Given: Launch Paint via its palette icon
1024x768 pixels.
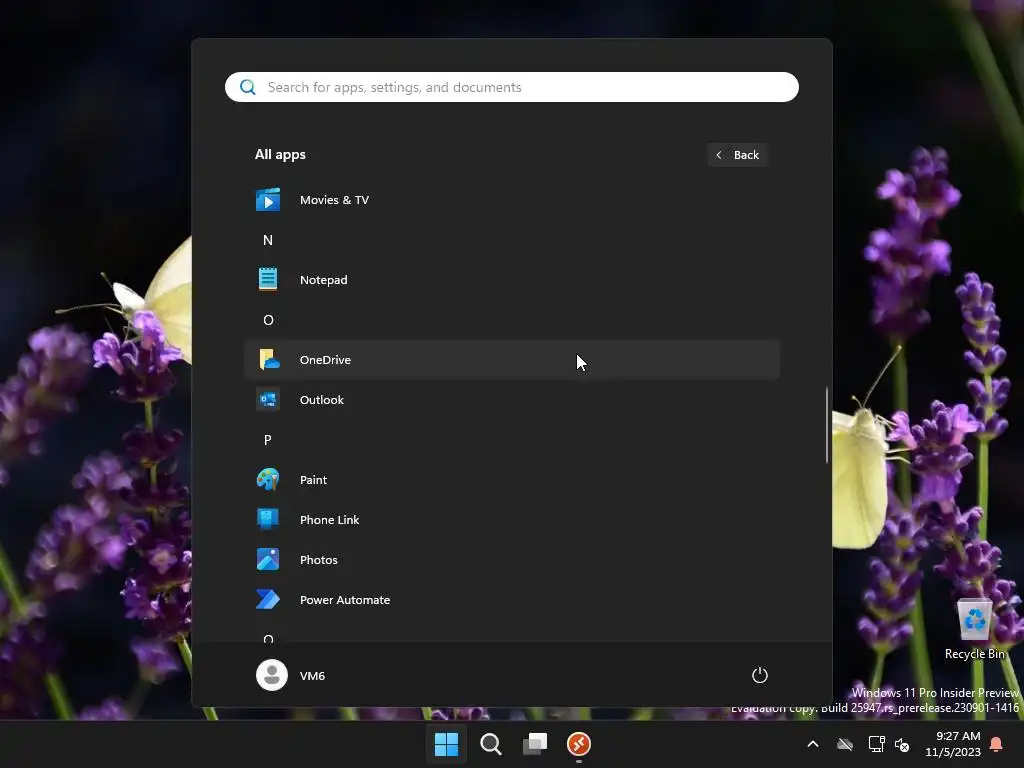Looking at the screenshot, I should [x=268, y=479].
